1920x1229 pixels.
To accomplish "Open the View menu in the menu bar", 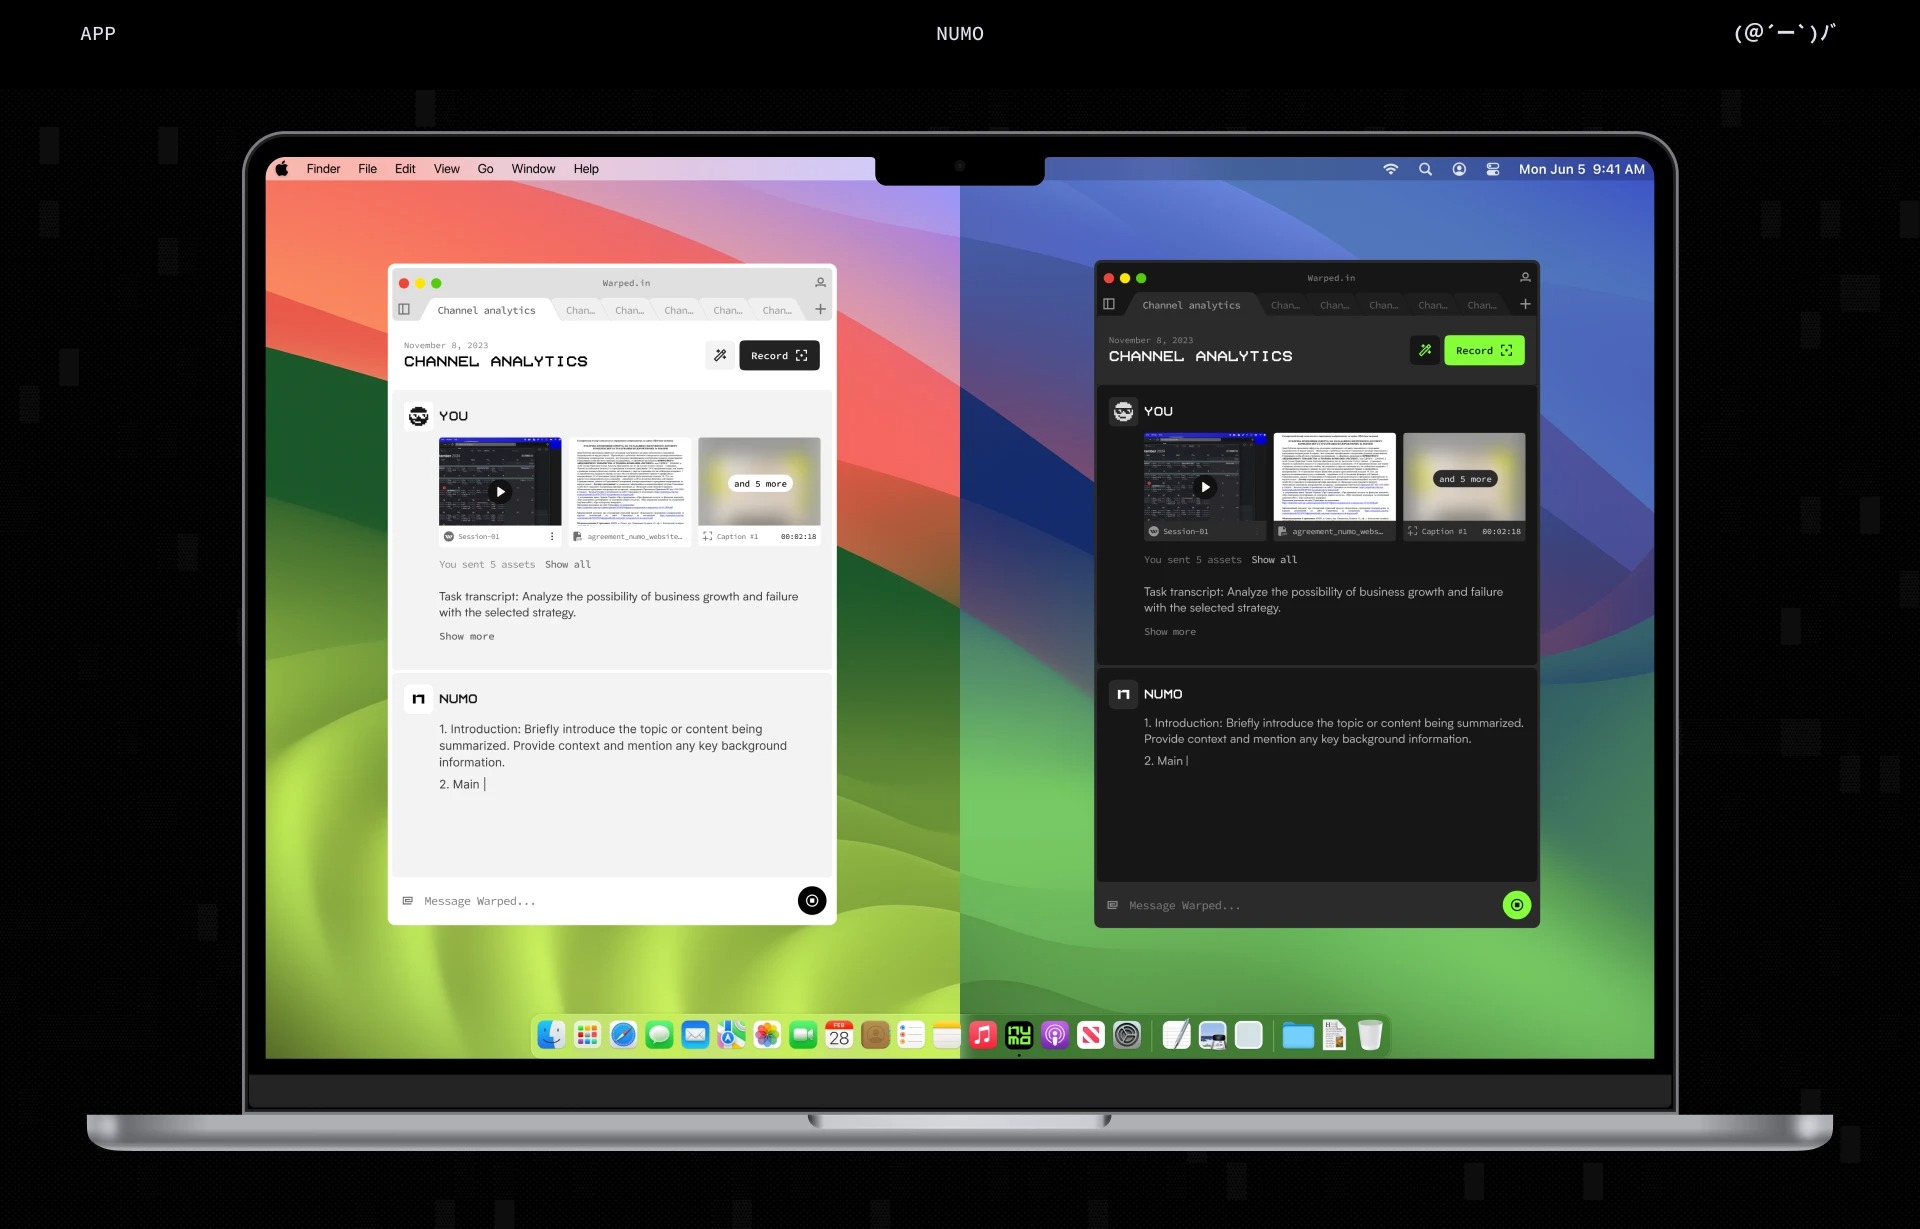I will tap(446, 169).
